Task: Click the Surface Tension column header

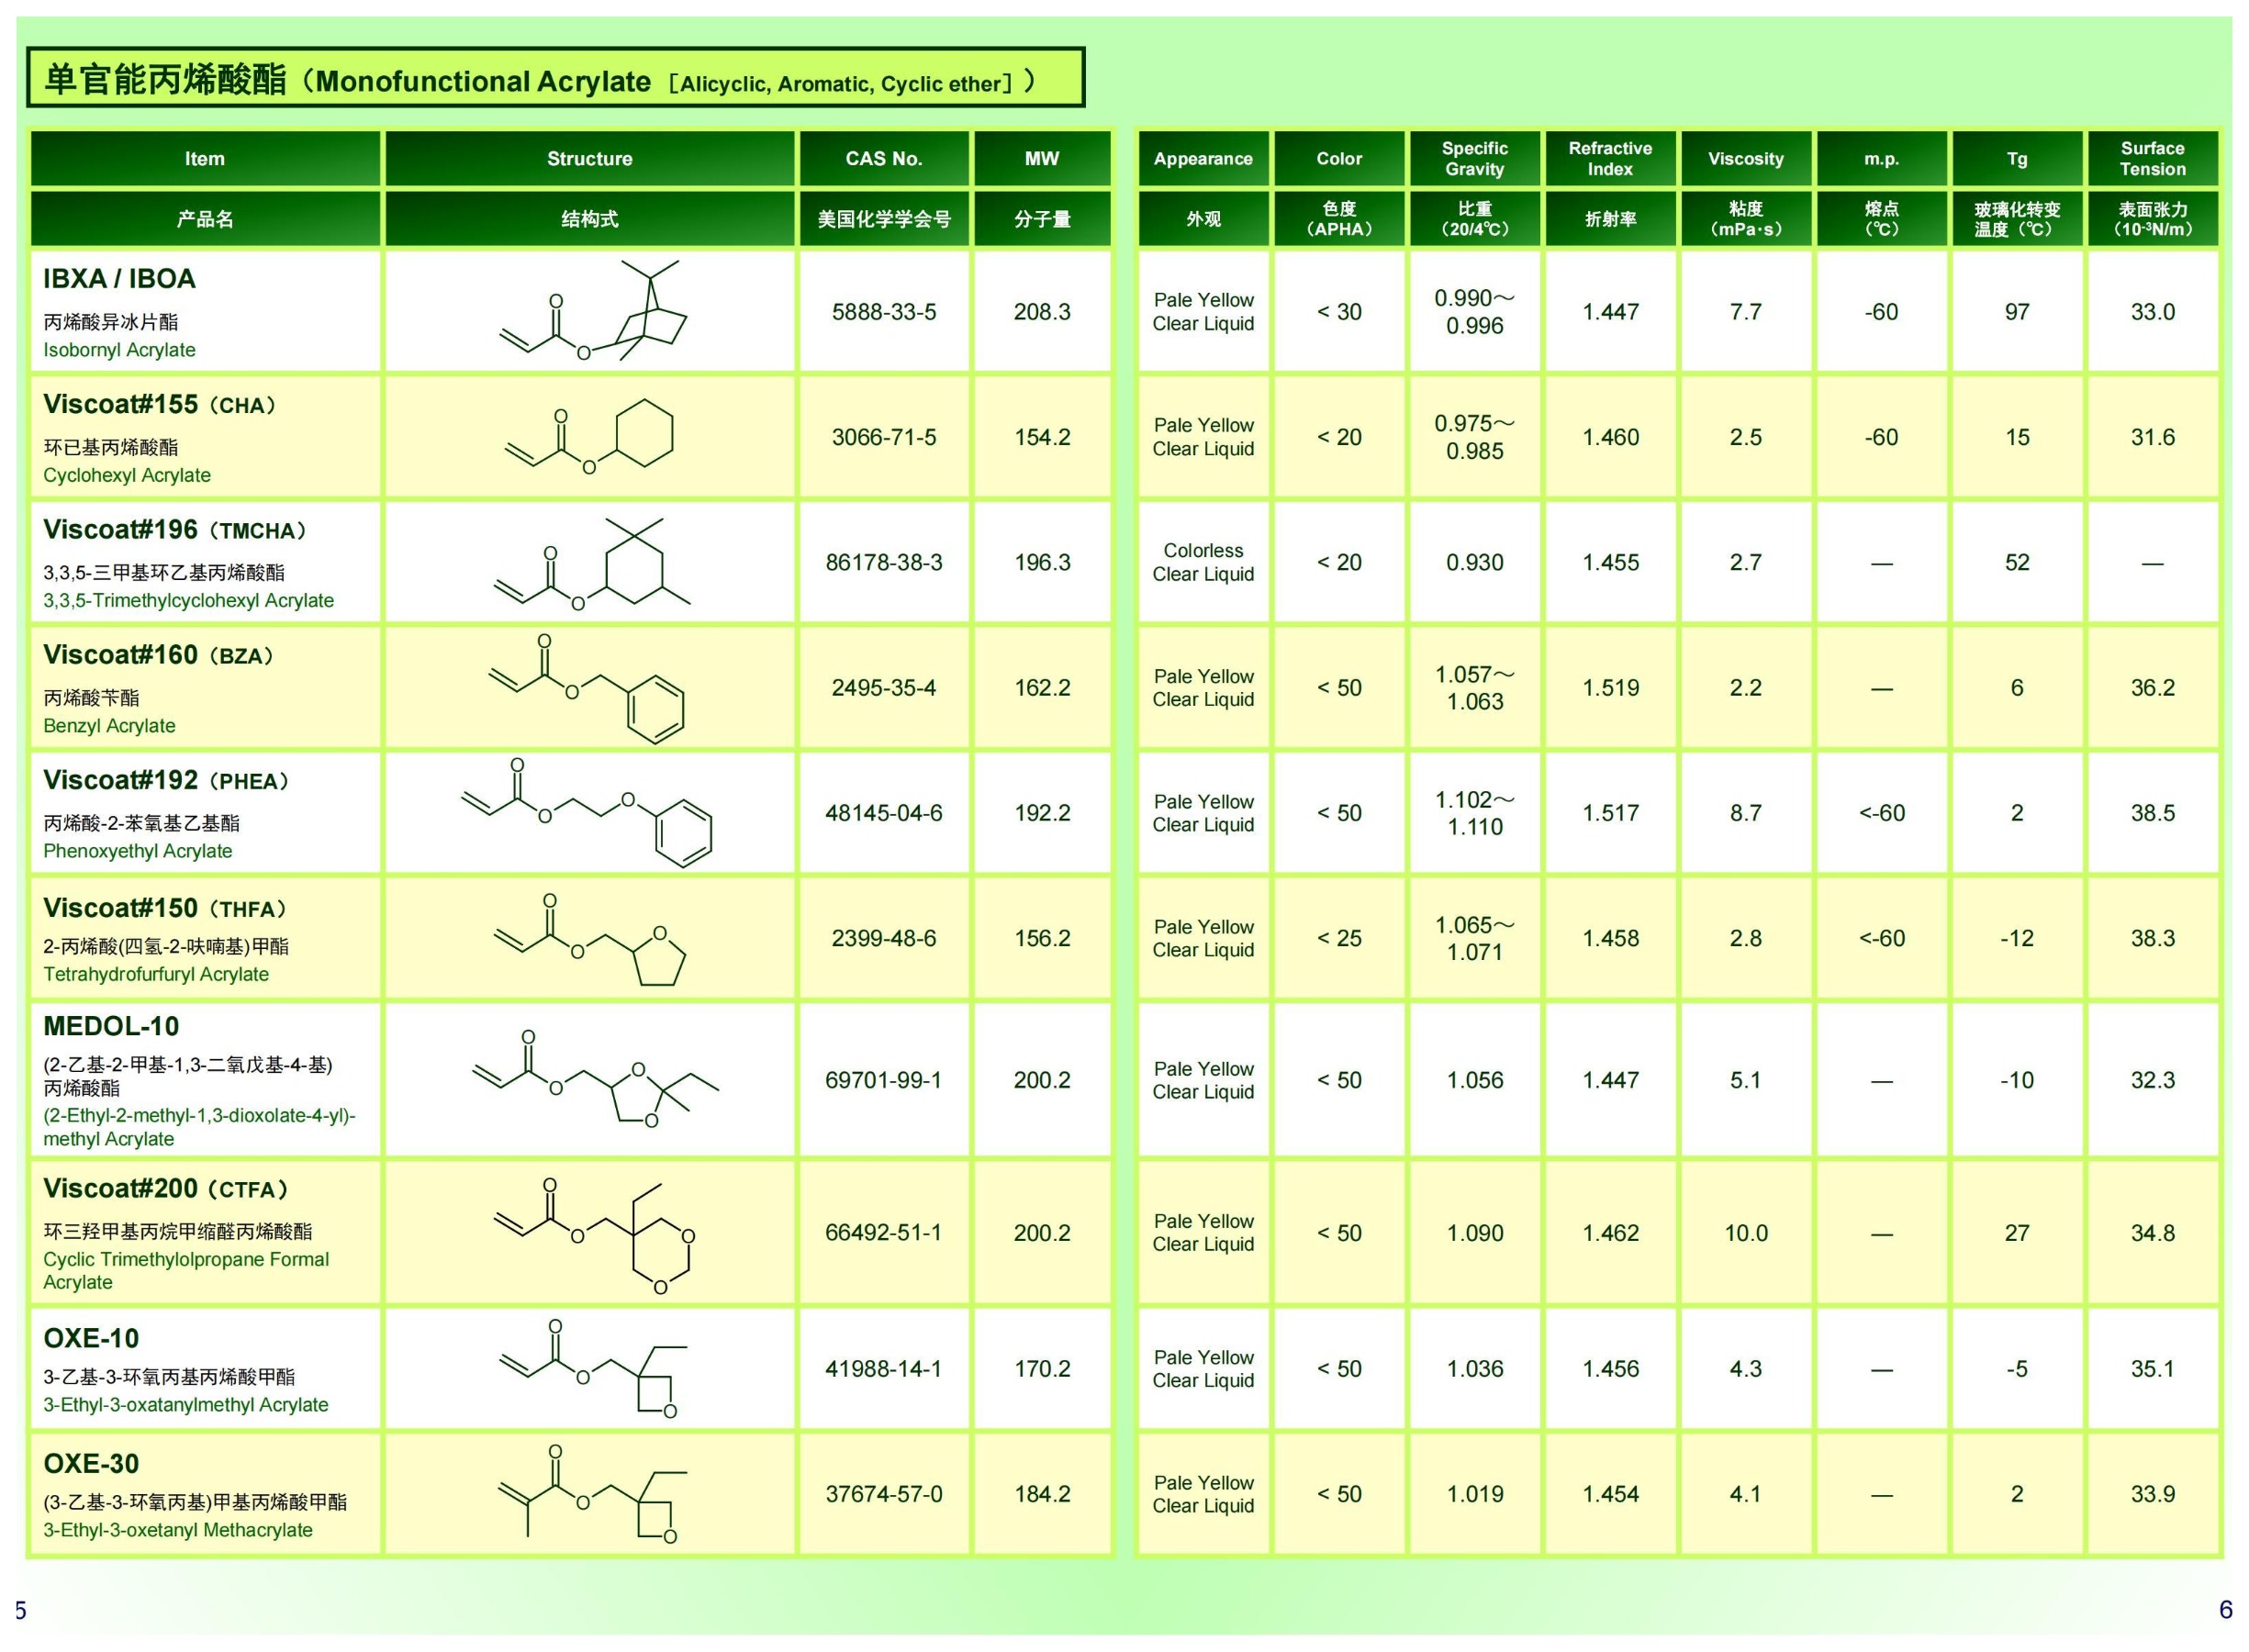Action: pyautogui.click(x=2153, y=159)
